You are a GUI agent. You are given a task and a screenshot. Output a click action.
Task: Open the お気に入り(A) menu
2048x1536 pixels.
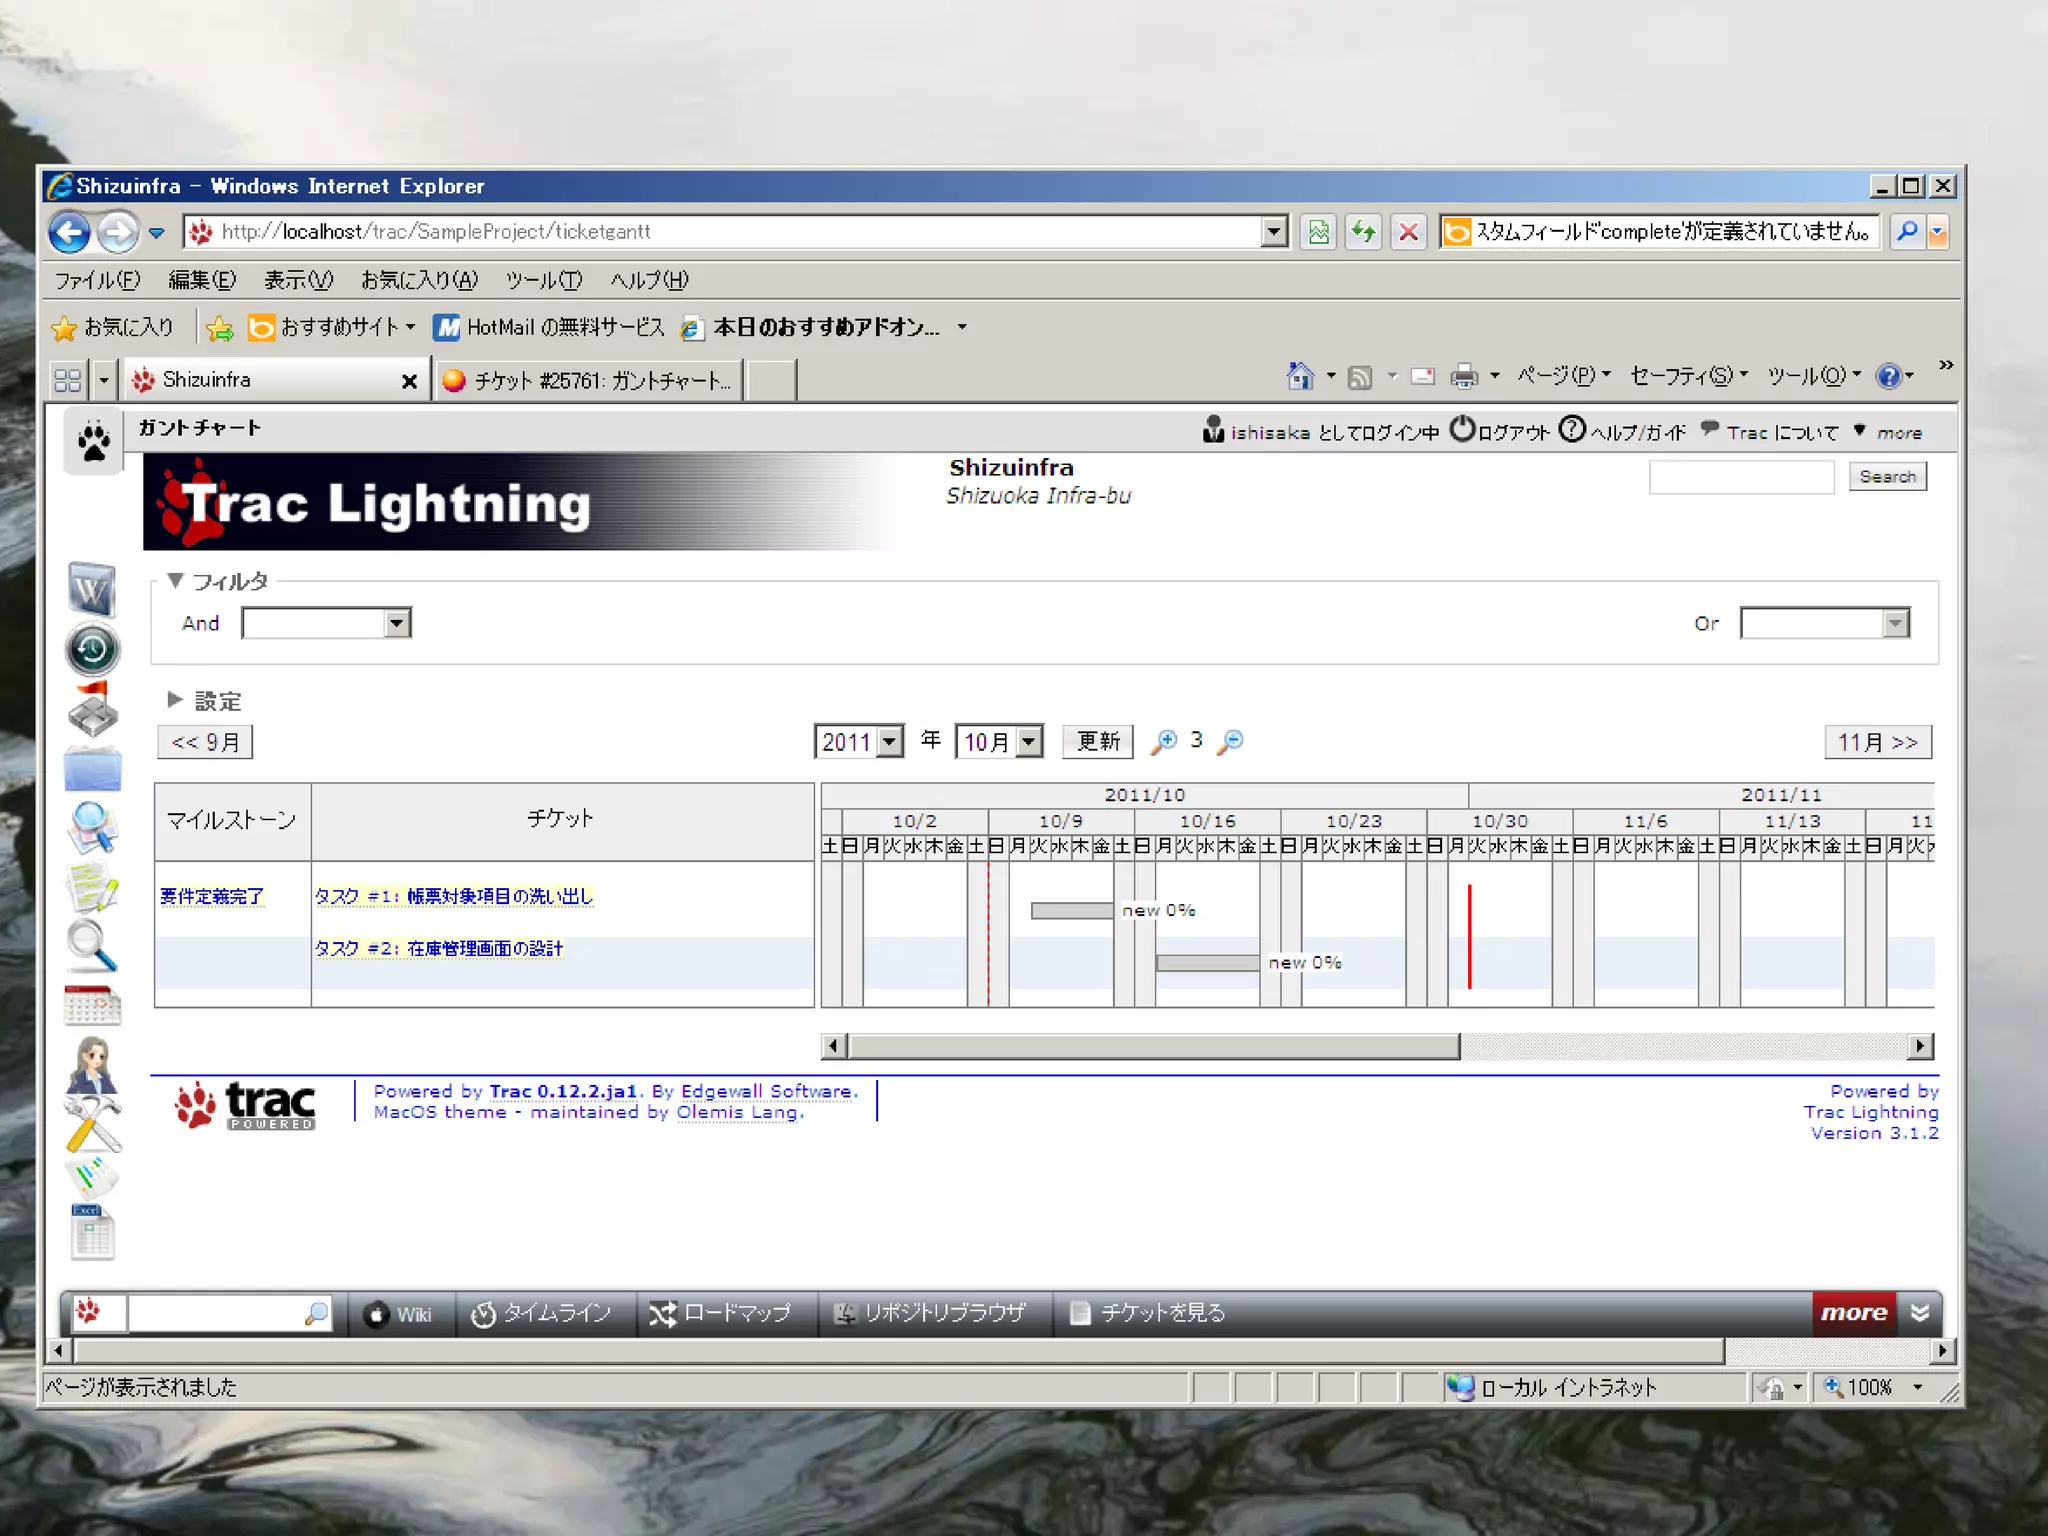pos(419,280)
